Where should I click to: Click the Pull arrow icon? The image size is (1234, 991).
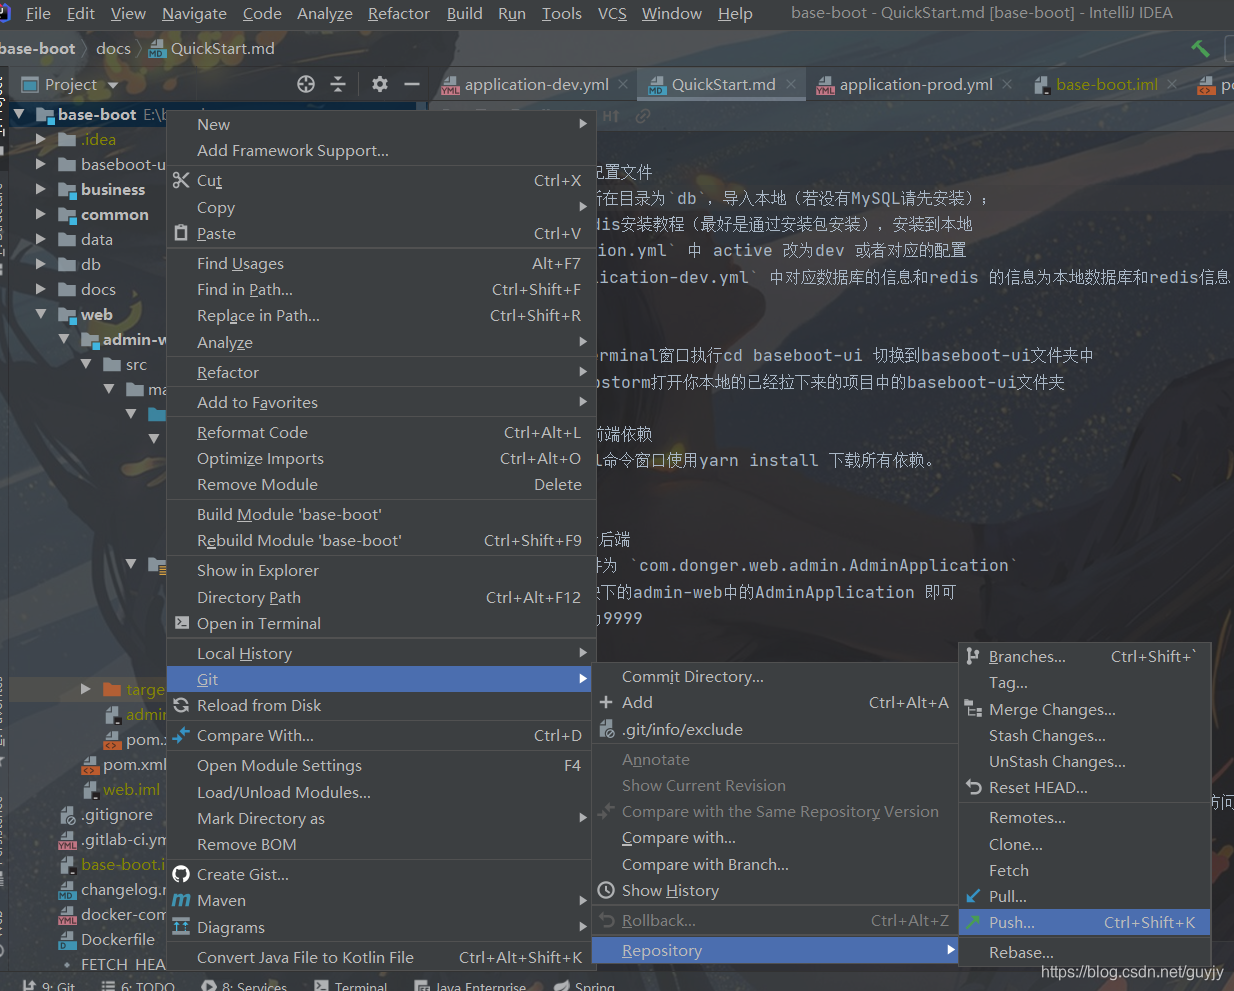[x=973, y=896]
